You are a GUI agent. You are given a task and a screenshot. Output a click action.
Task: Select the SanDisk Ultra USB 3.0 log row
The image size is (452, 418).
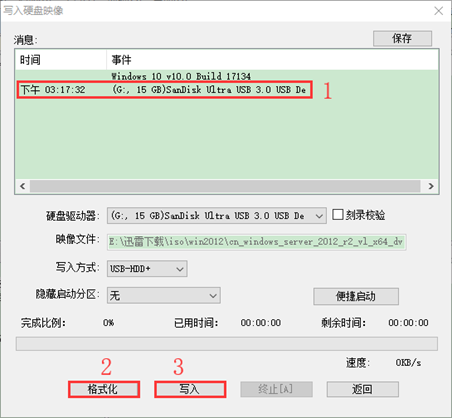[x=227, y=90]
